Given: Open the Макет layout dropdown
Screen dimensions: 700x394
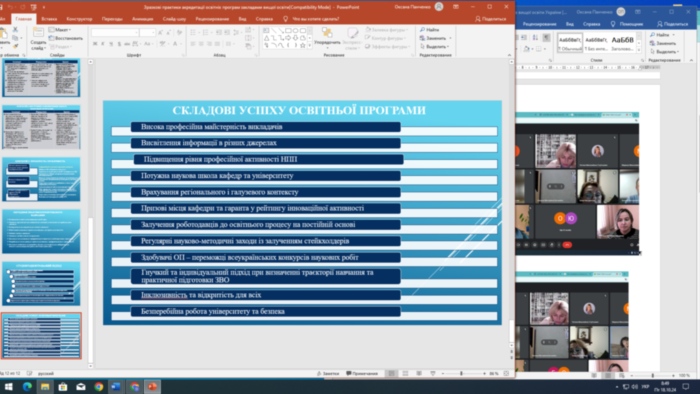Looking at the screenshot, I should tap(60, 29).
